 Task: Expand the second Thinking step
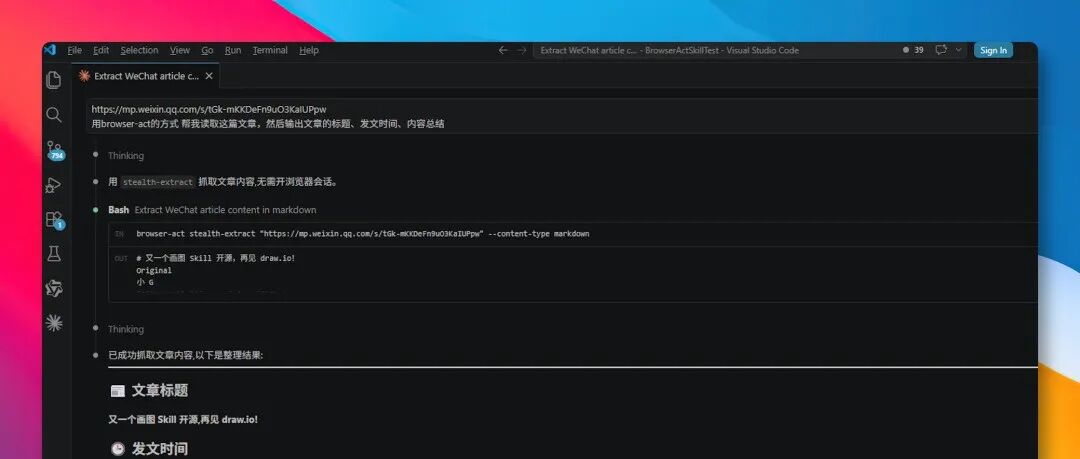(126, 329)
